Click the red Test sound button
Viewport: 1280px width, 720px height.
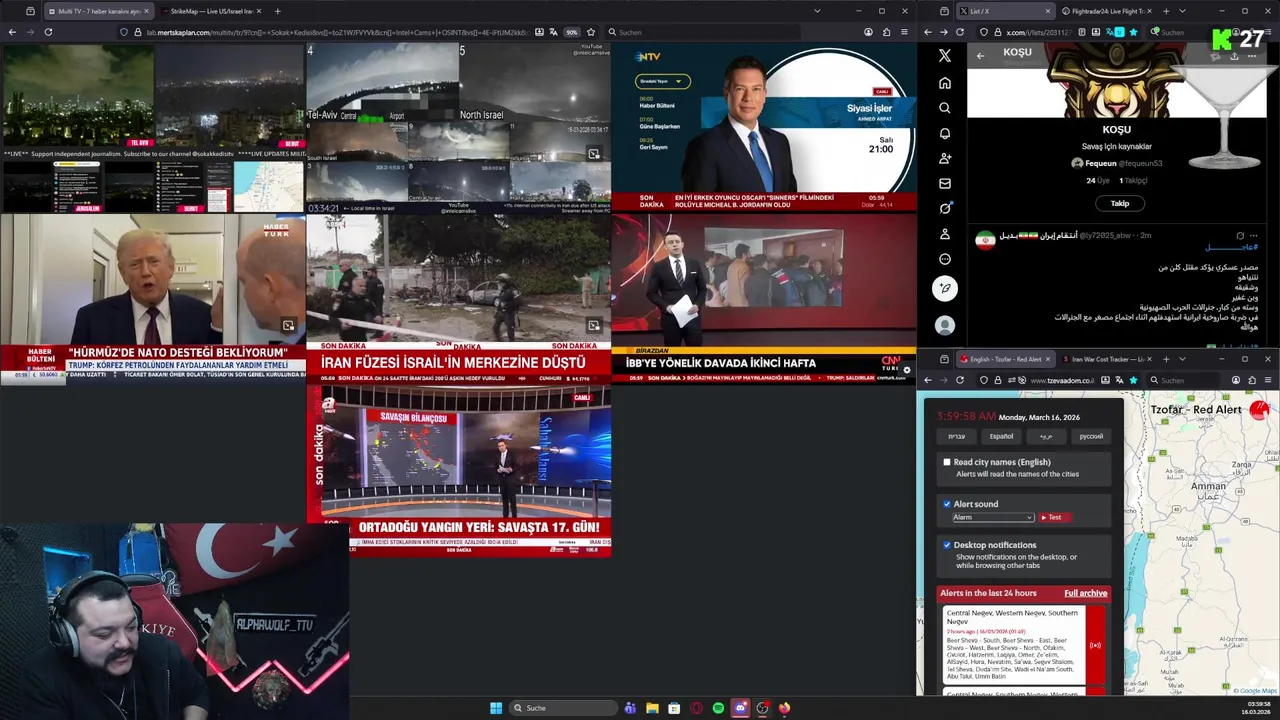[1053, 517]
